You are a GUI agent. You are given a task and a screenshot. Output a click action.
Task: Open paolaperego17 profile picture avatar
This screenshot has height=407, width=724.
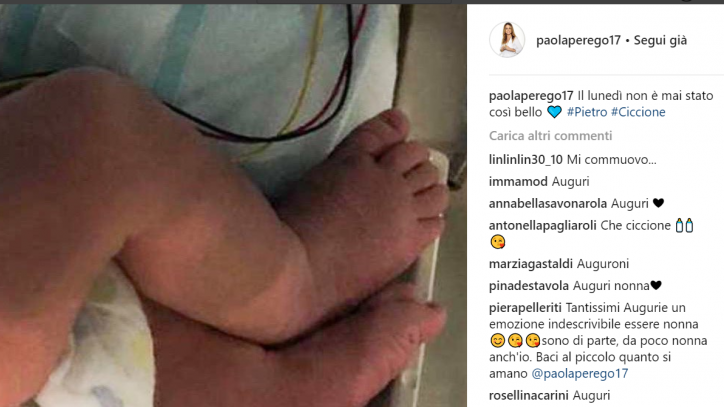coord(507,40)
